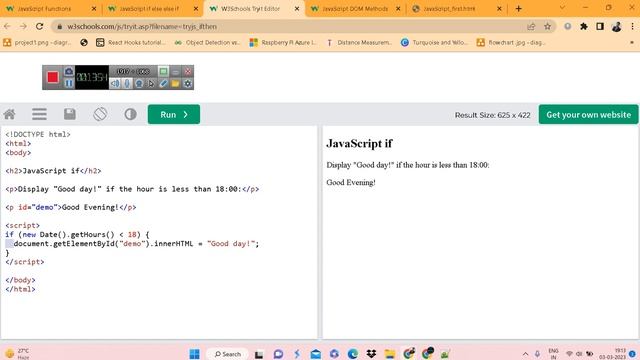Toggle speaker audio in the recorder toolbar
640x360 pixels.
click(116, 84)
